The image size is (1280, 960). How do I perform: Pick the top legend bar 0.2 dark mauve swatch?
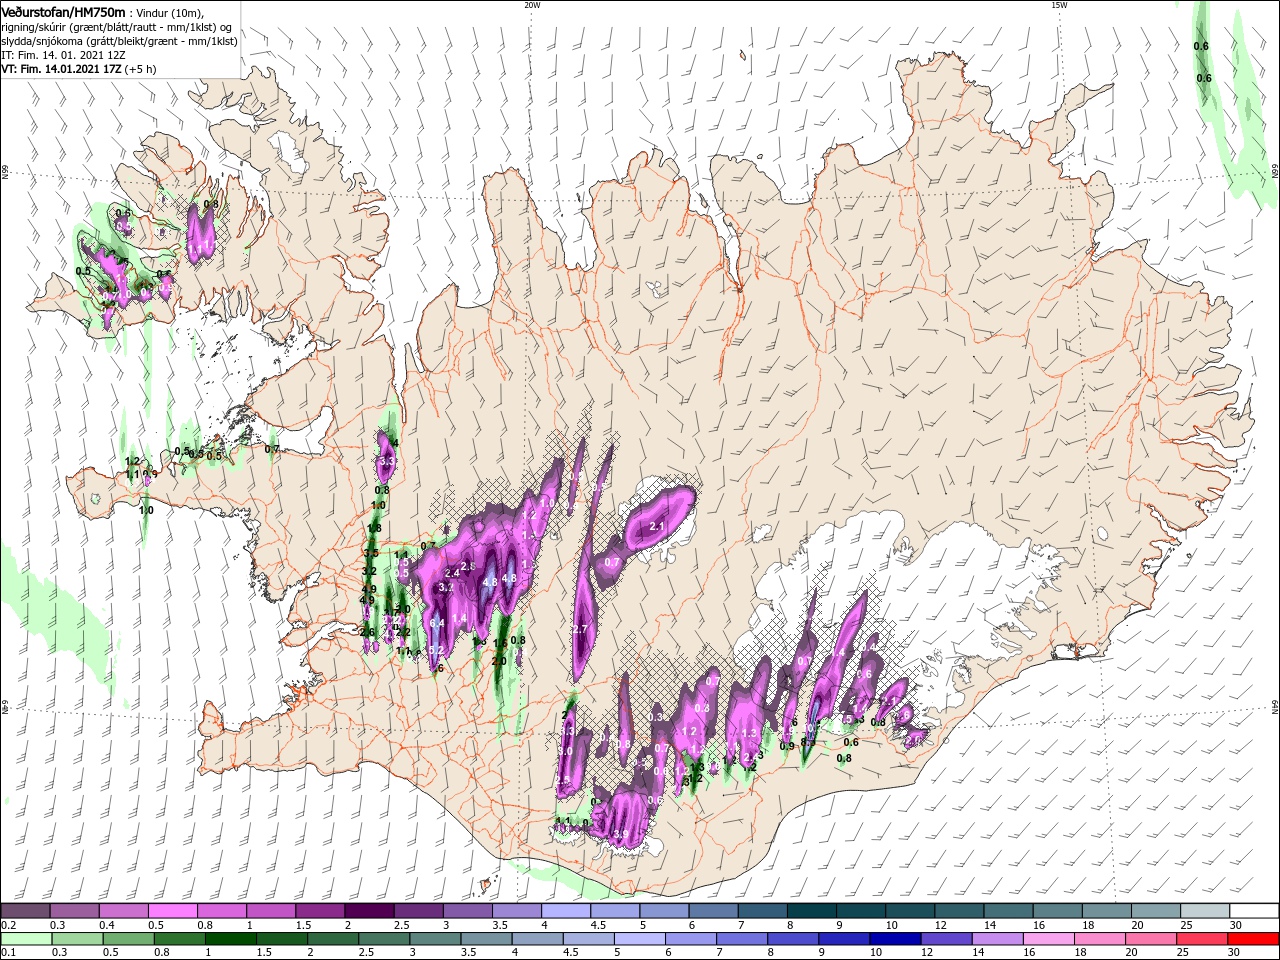25,911
